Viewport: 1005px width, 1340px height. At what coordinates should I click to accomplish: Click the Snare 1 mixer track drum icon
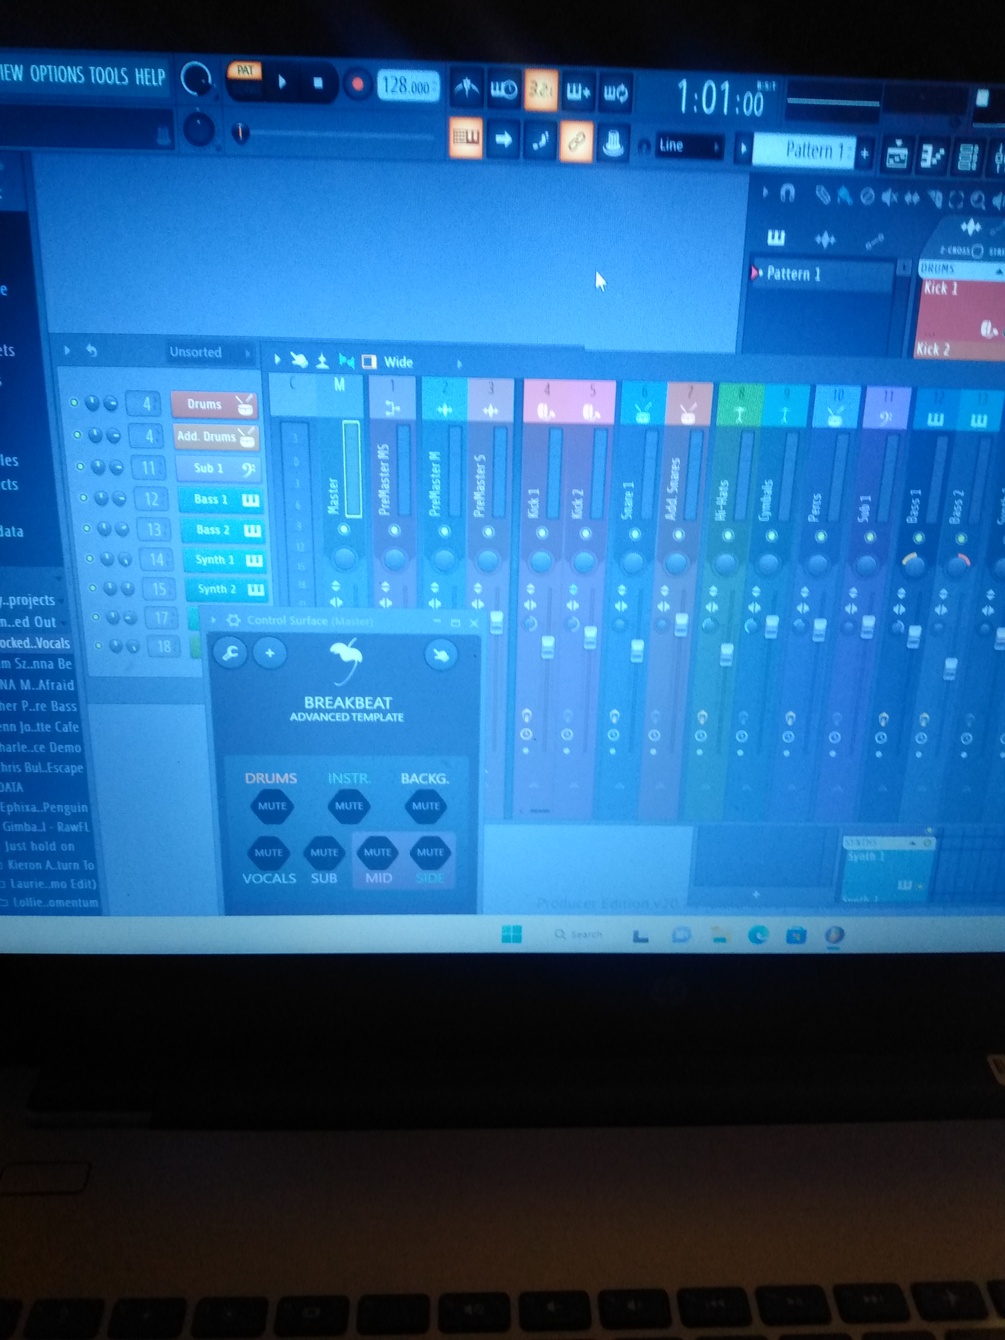pos(641,413)
